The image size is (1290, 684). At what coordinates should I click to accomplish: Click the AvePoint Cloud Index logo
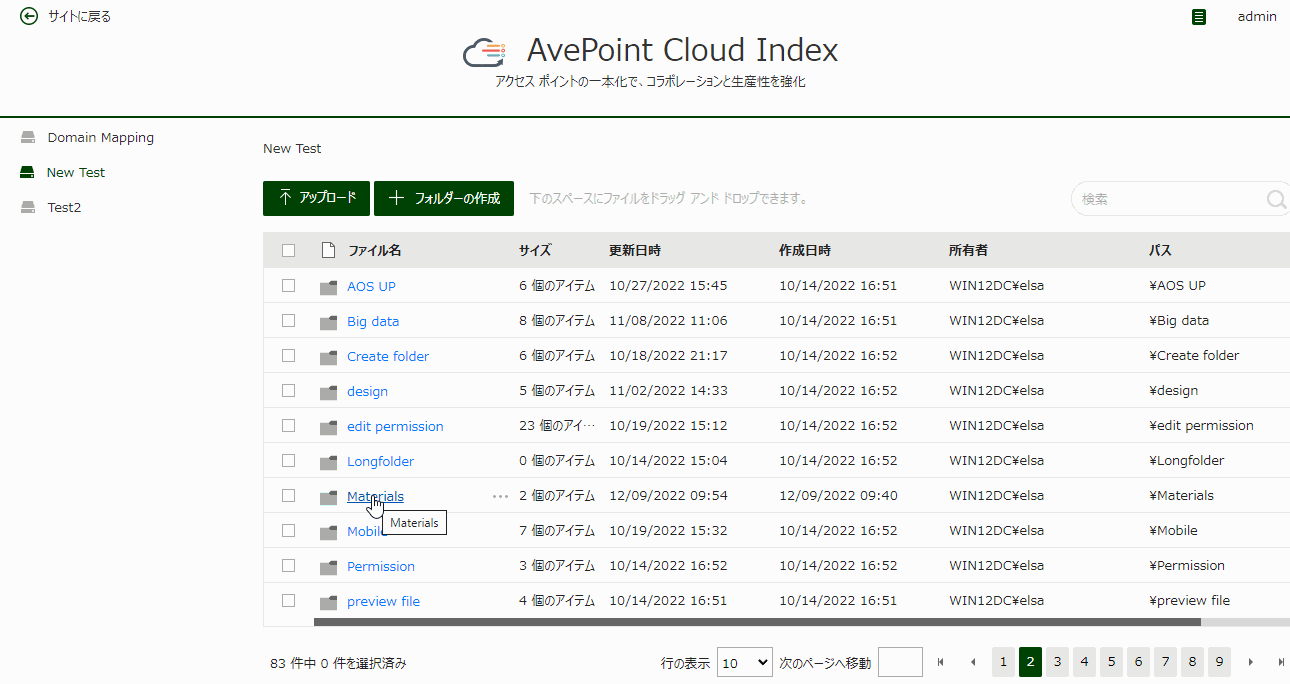486,52
